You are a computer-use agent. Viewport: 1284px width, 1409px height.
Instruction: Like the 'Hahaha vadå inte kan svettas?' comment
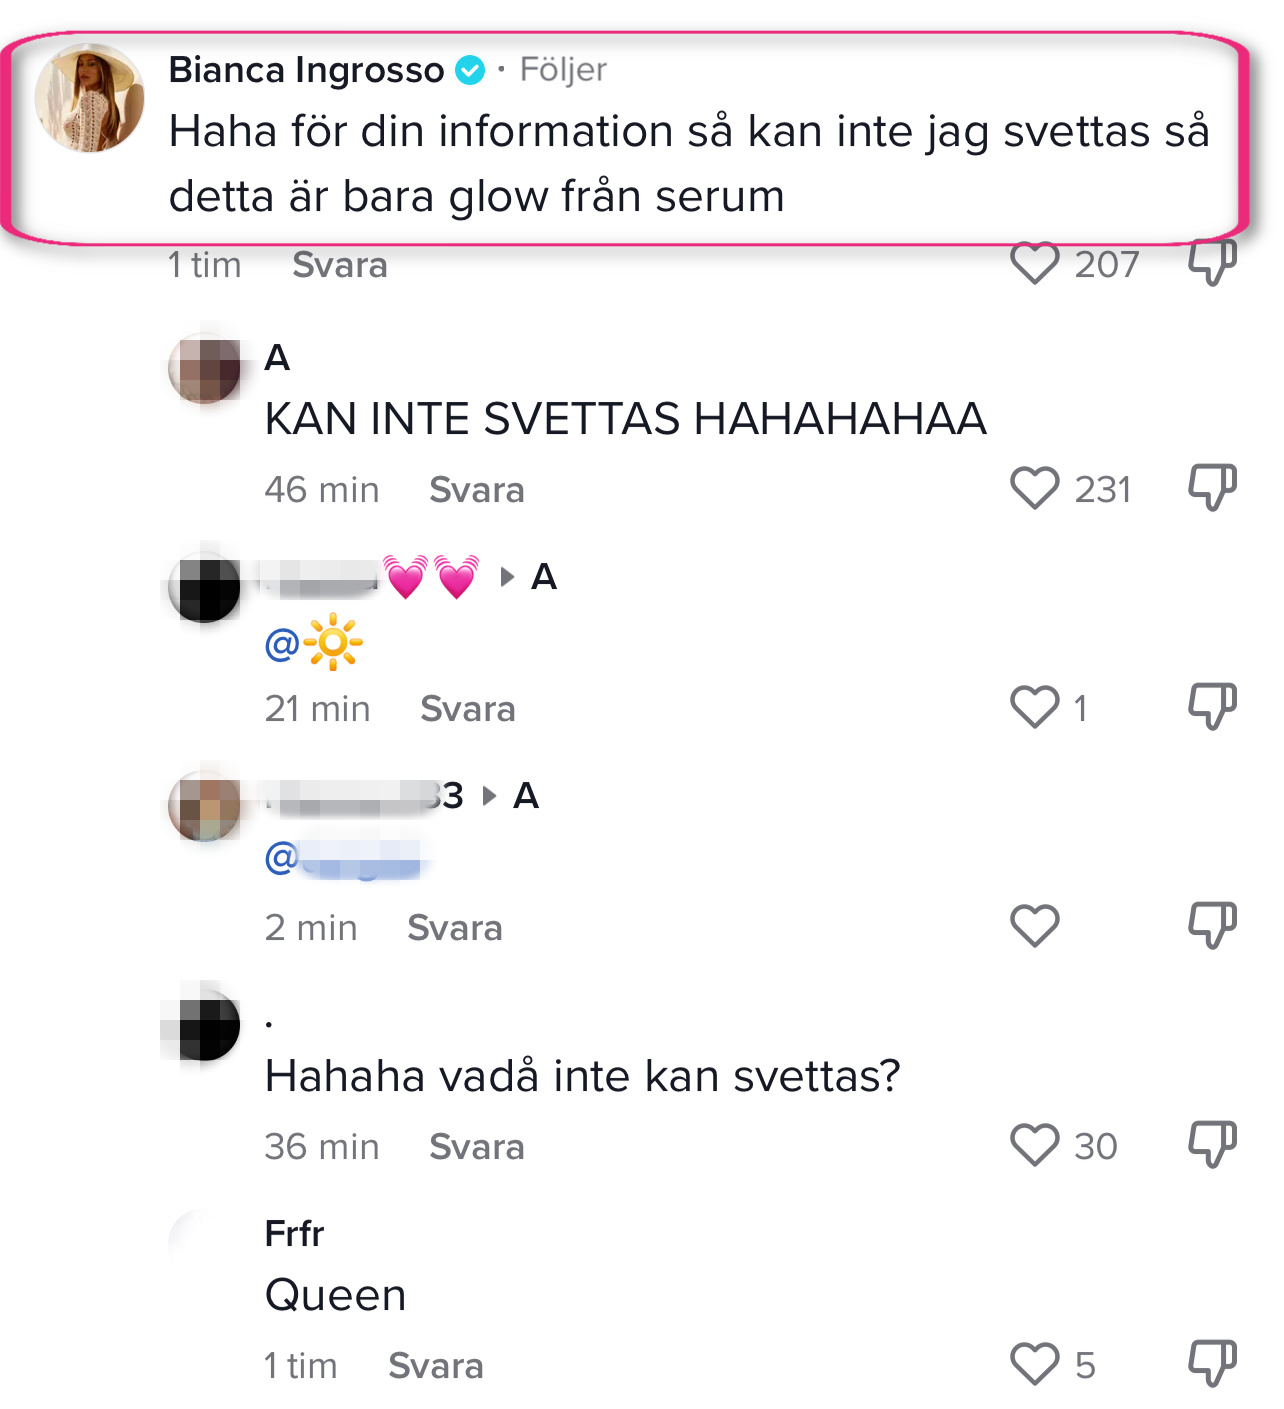click(1034, 1146)
